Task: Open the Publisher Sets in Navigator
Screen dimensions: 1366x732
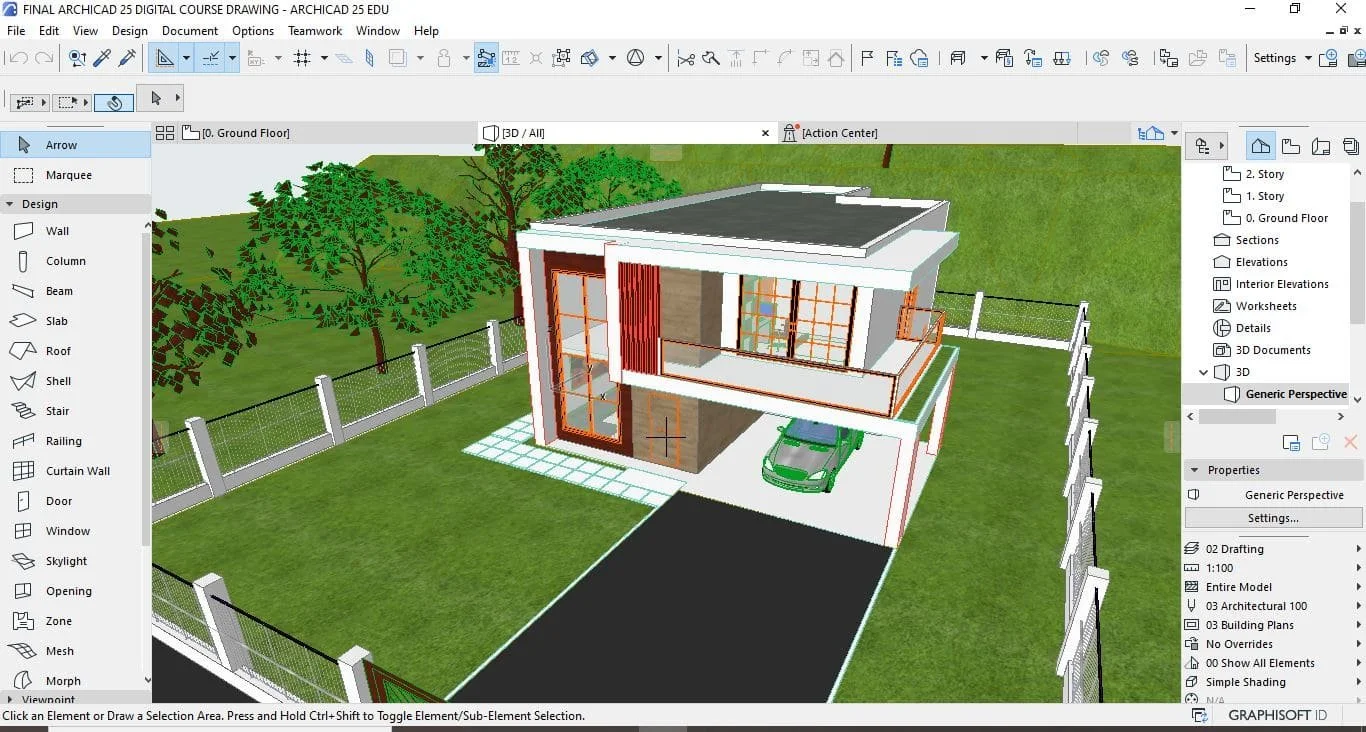Action: coord(1351,146)
